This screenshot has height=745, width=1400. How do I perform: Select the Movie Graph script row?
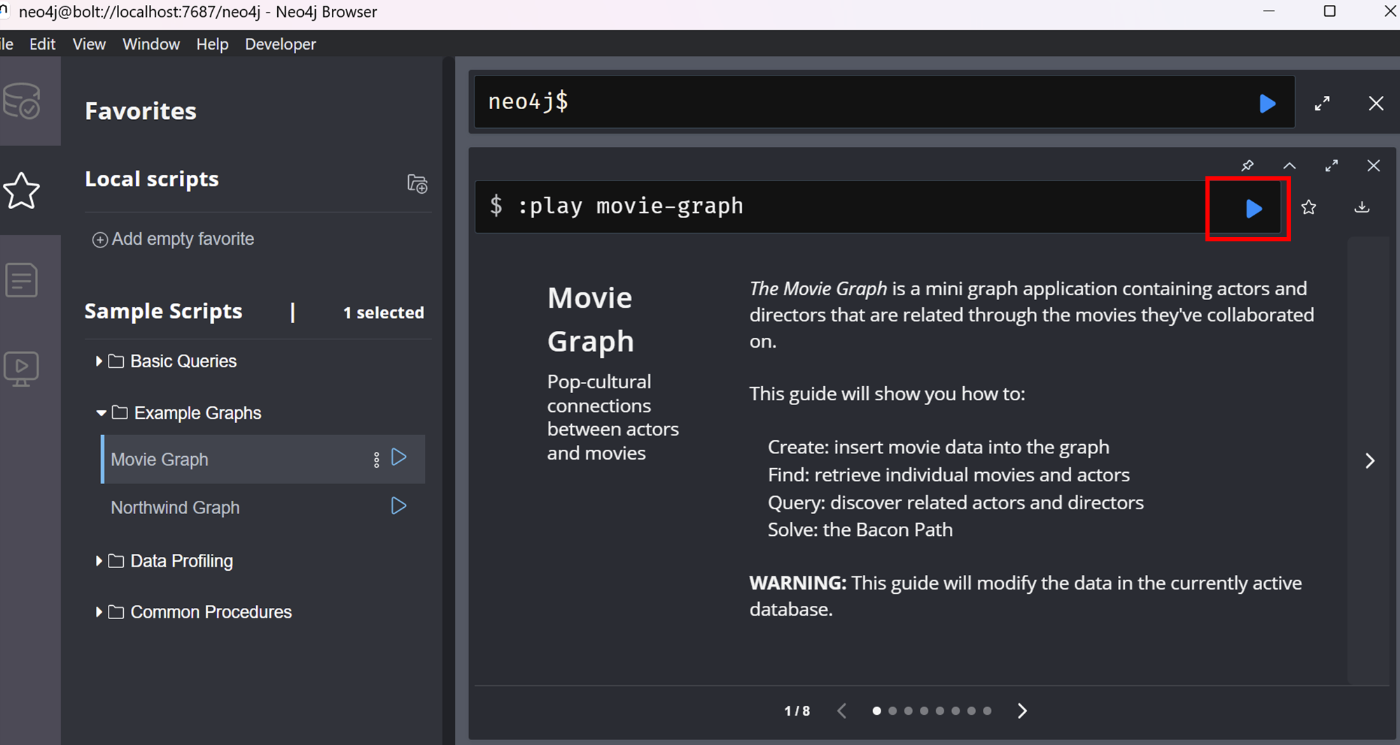263,459
